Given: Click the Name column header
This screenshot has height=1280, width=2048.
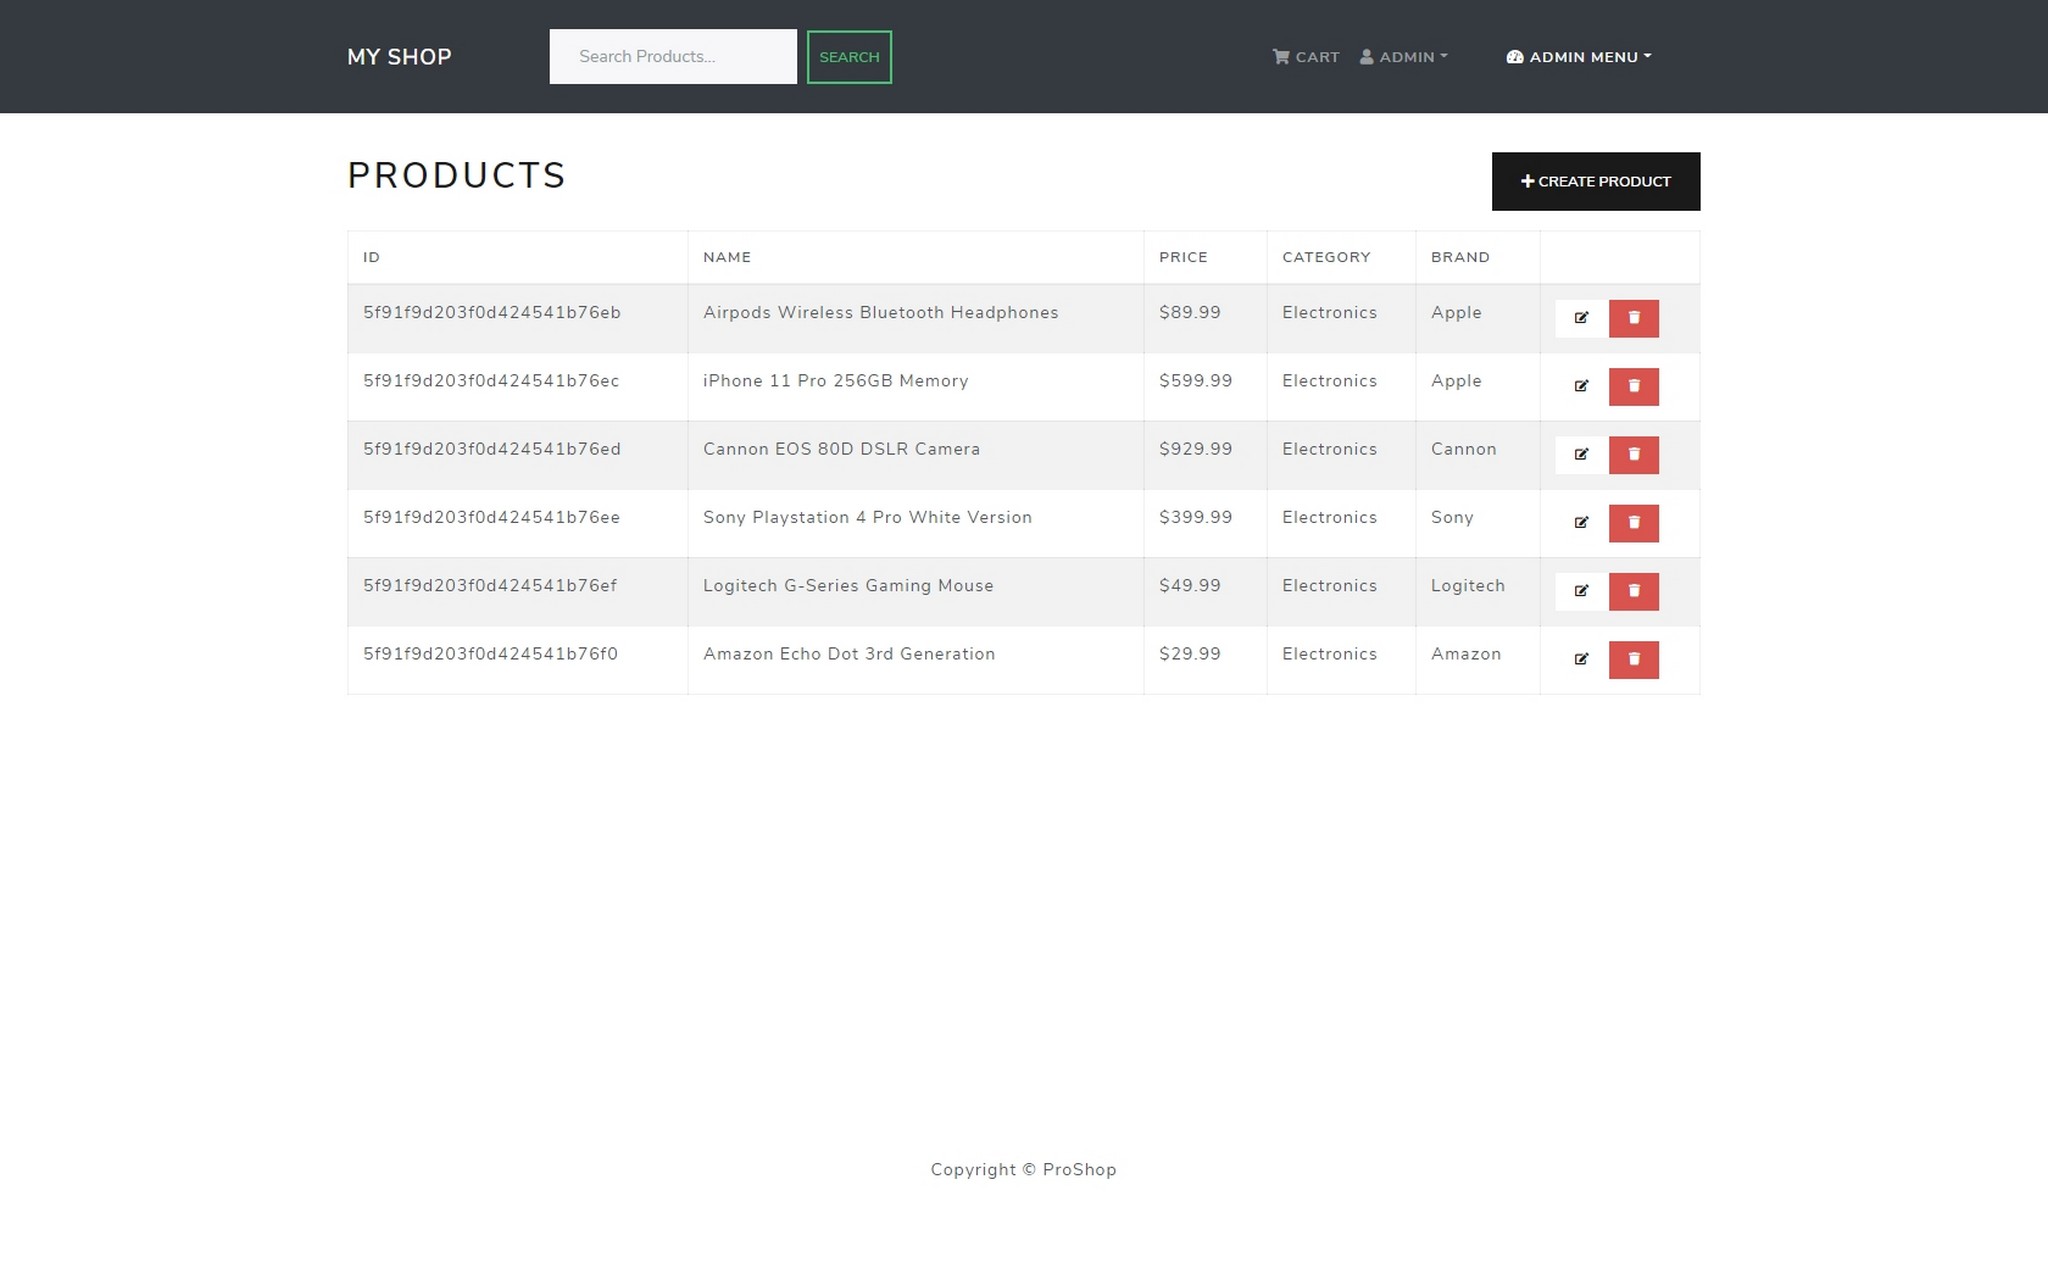Looking at the screenshot, I should [727, 257].
